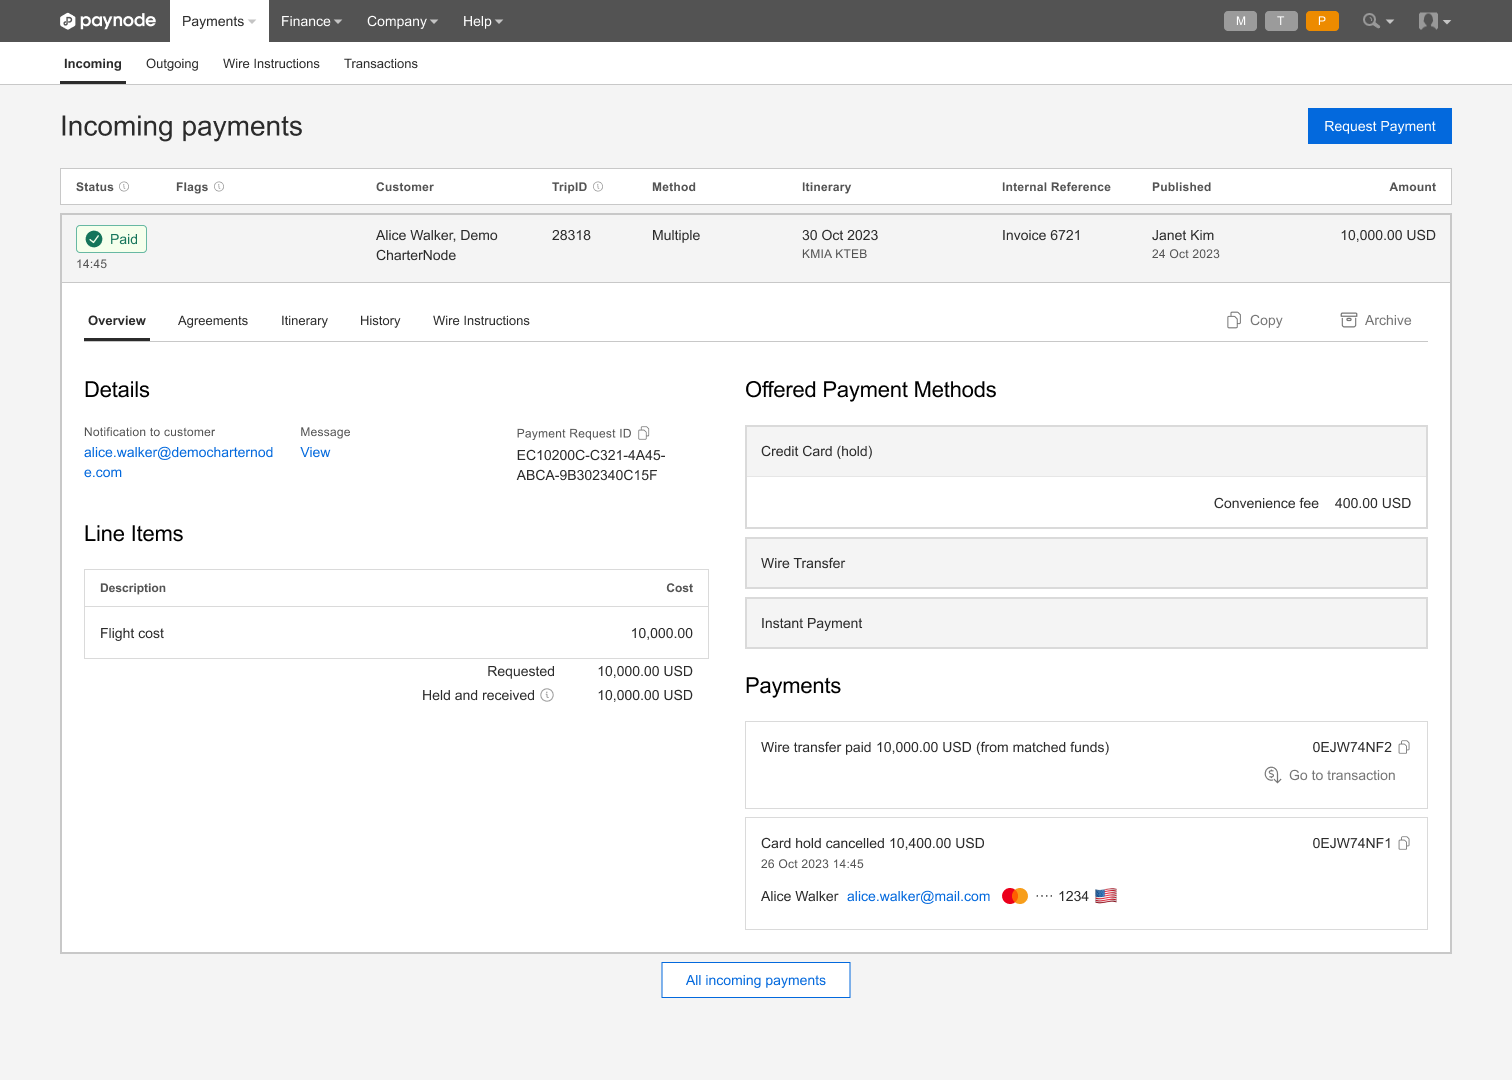This screenshot has width=1512, height=1080.
Task: Copy payment code 0EJW74NF2
Action: pos(1404,747)
